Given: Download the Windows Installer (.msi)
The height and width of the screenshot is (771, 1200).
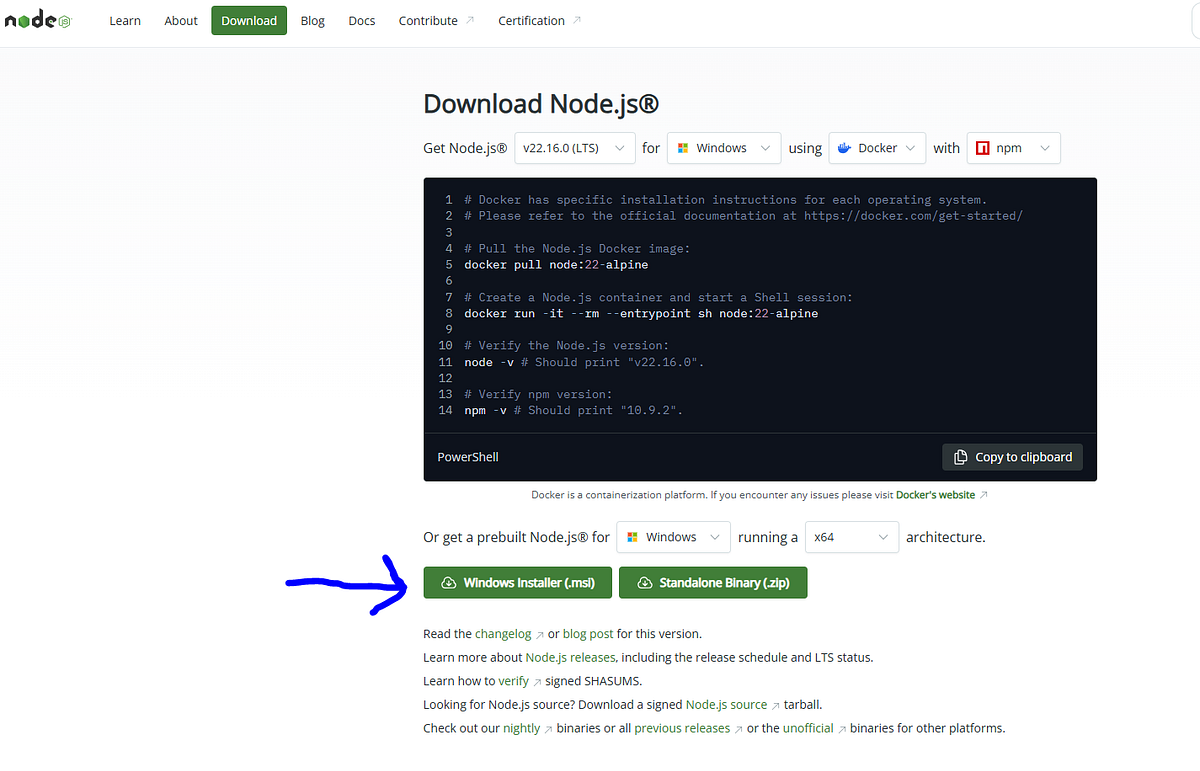Looking at the screenshot, I should [517, 582].
